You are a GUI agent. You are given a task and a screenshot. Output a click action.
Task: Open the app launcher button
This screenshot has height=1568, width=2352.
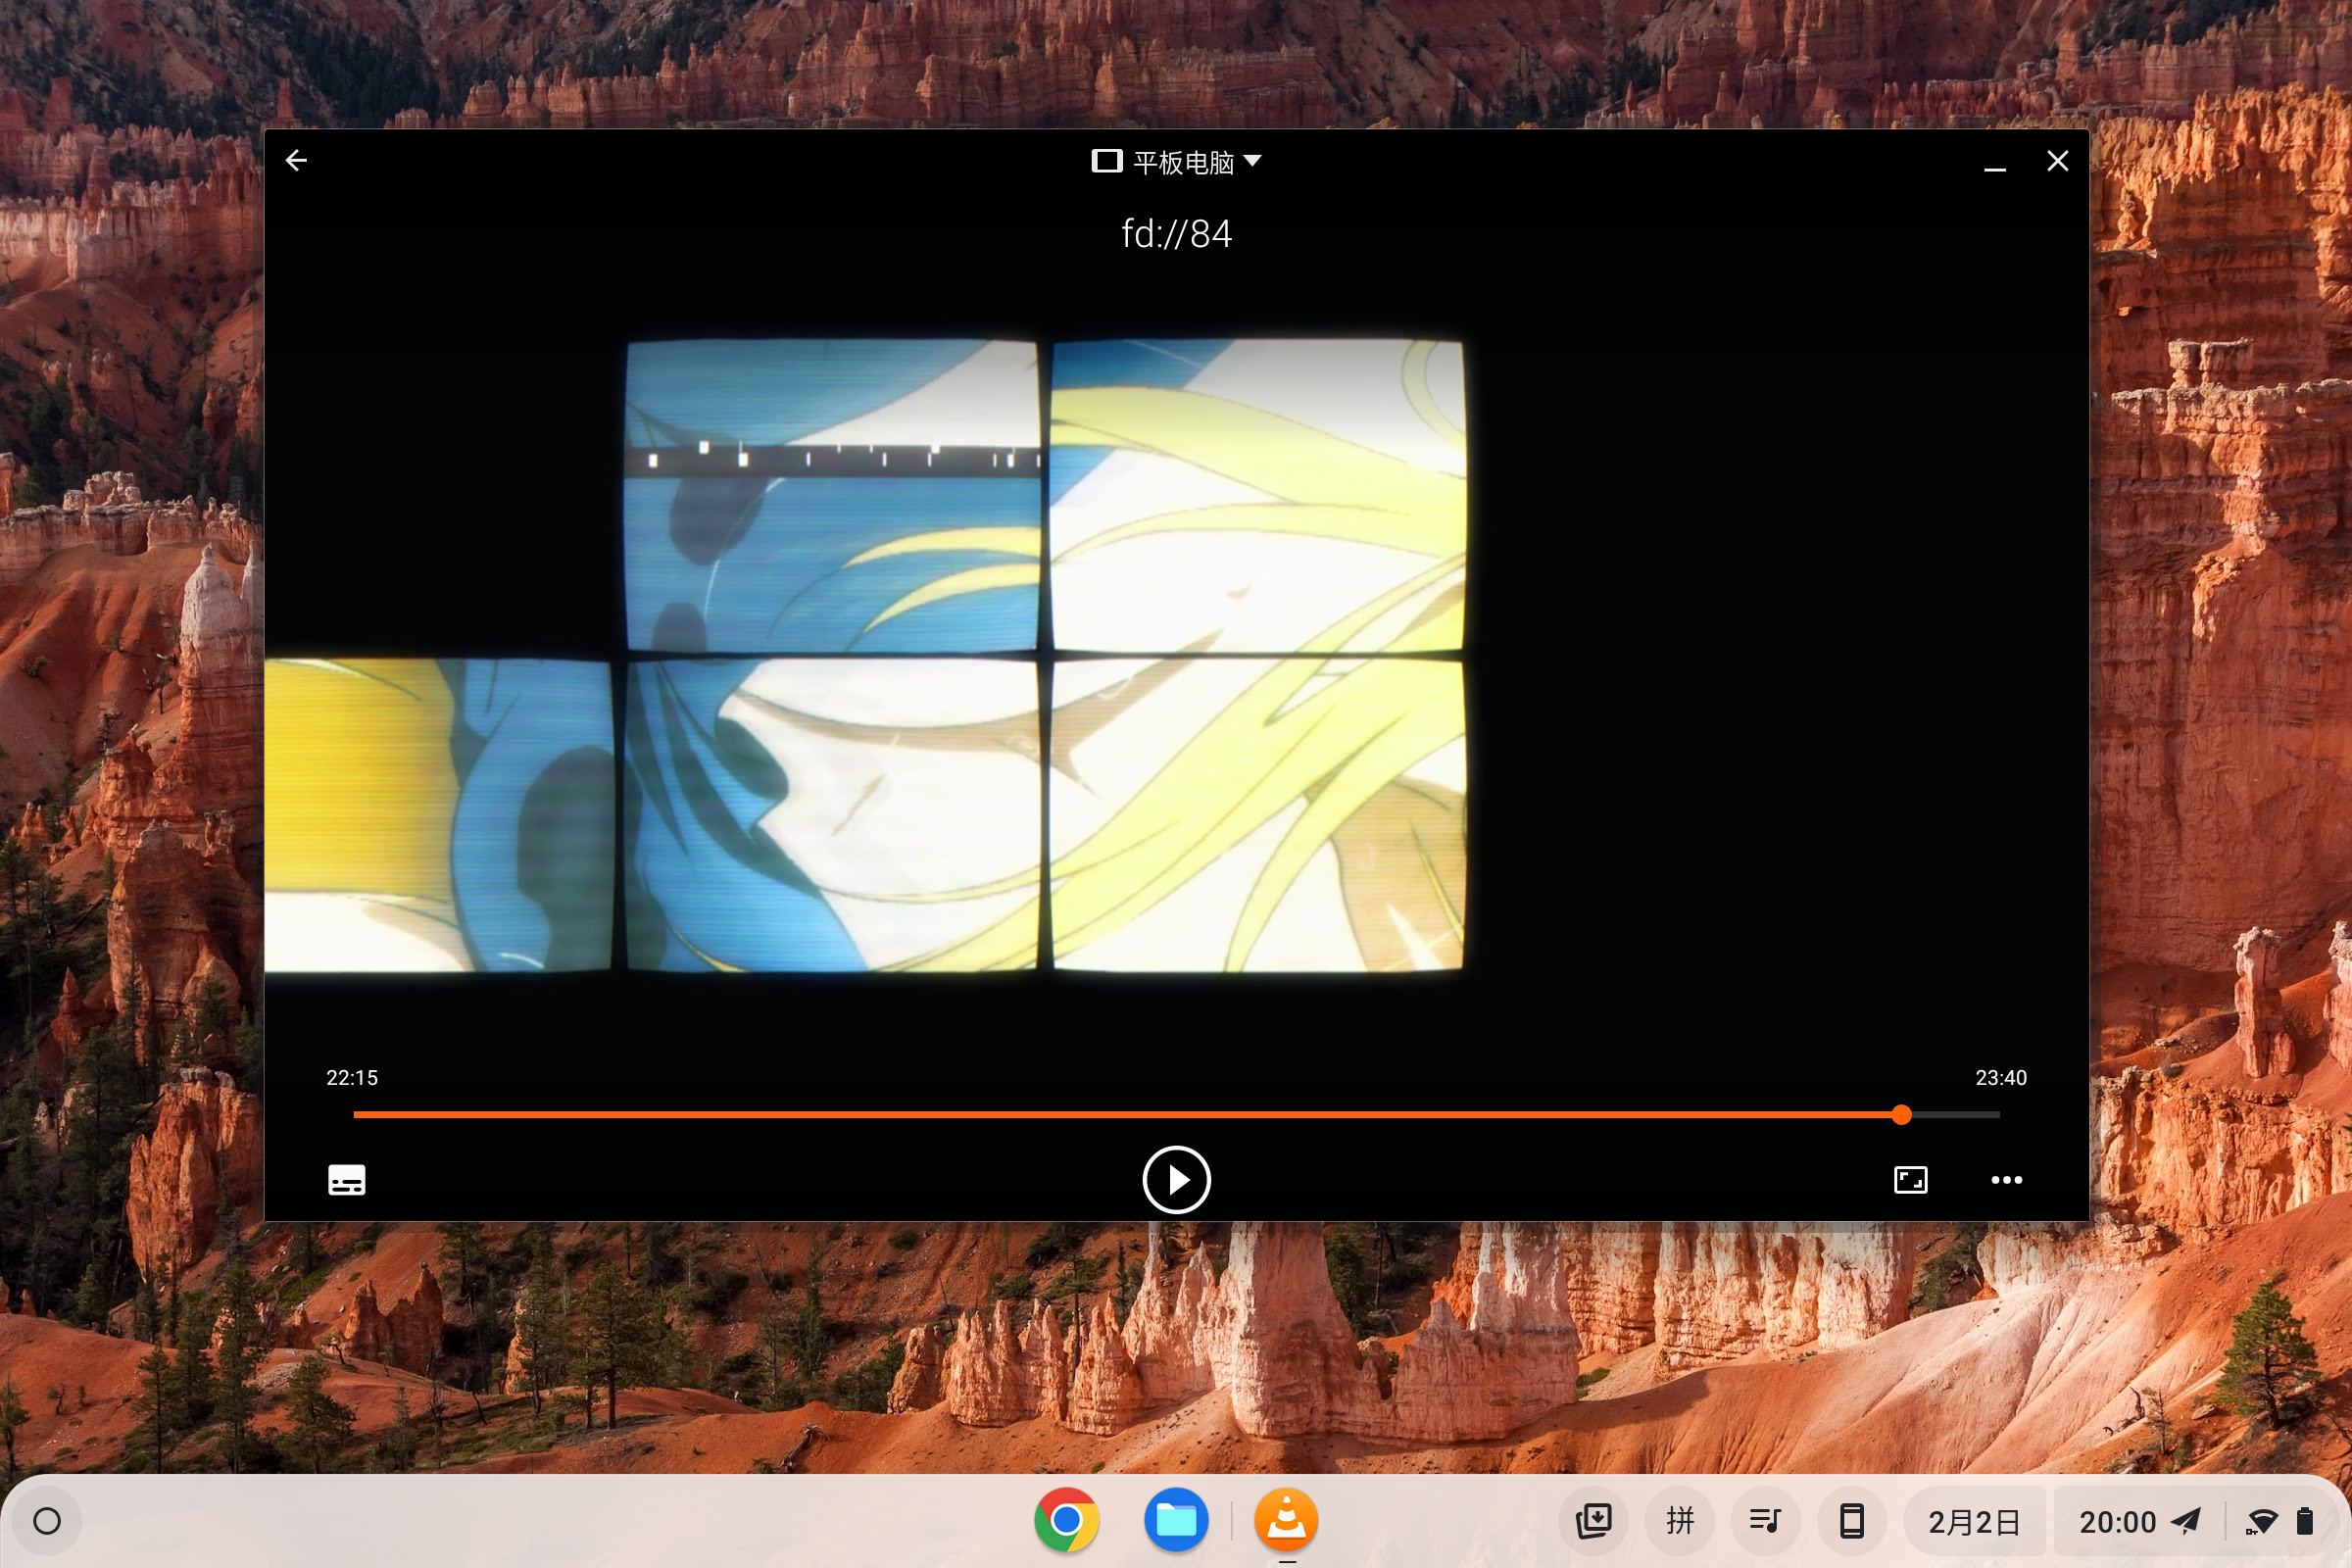pos(47,1521)
